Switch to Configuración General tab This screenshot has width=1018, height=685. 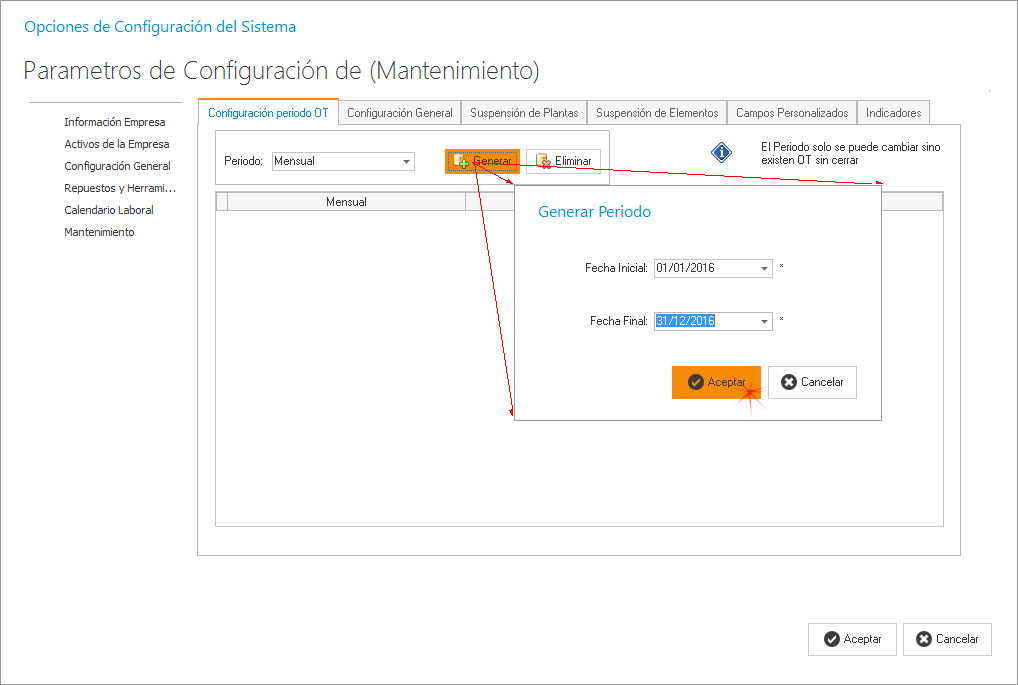tap(400, 113)
